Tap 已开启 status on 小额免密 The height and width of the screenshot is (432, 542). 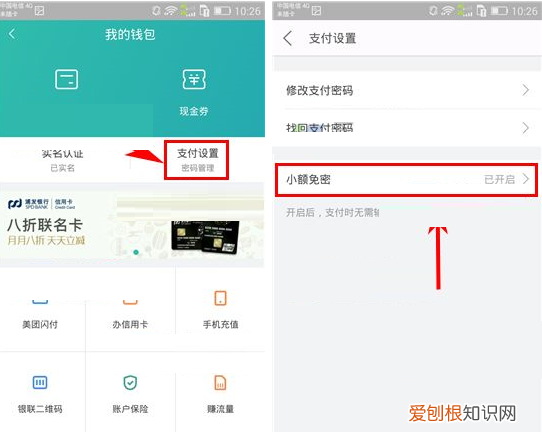click(x=499, y=179)
